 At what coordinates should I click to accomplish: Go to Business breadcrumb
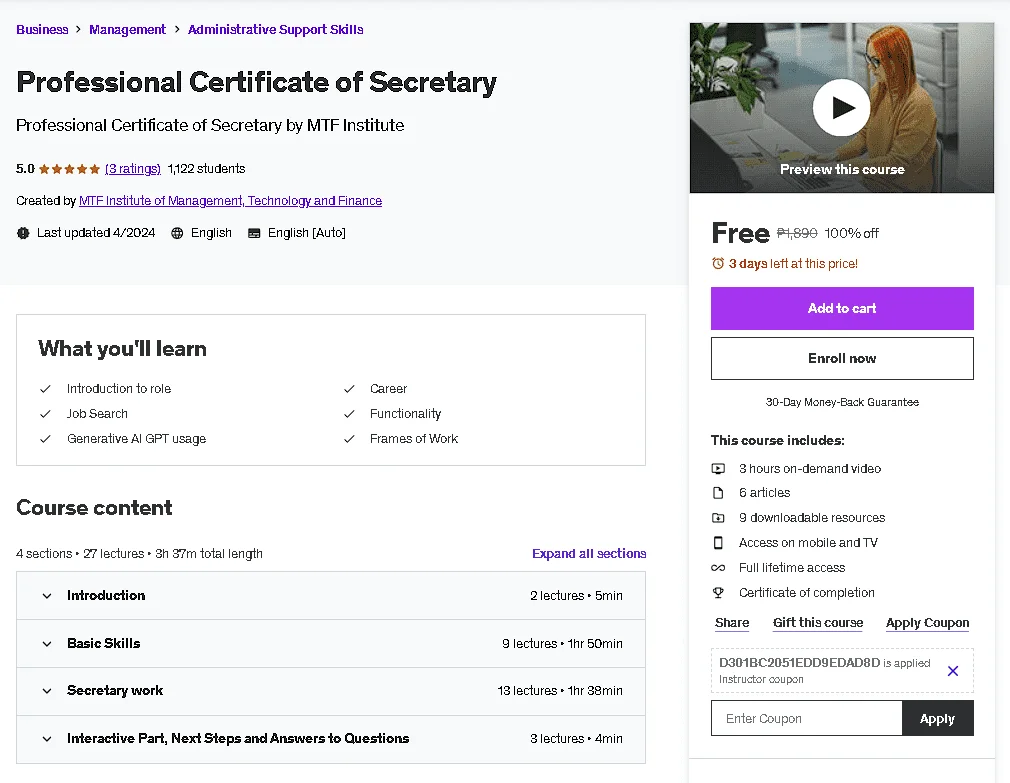tap(42, 30)
